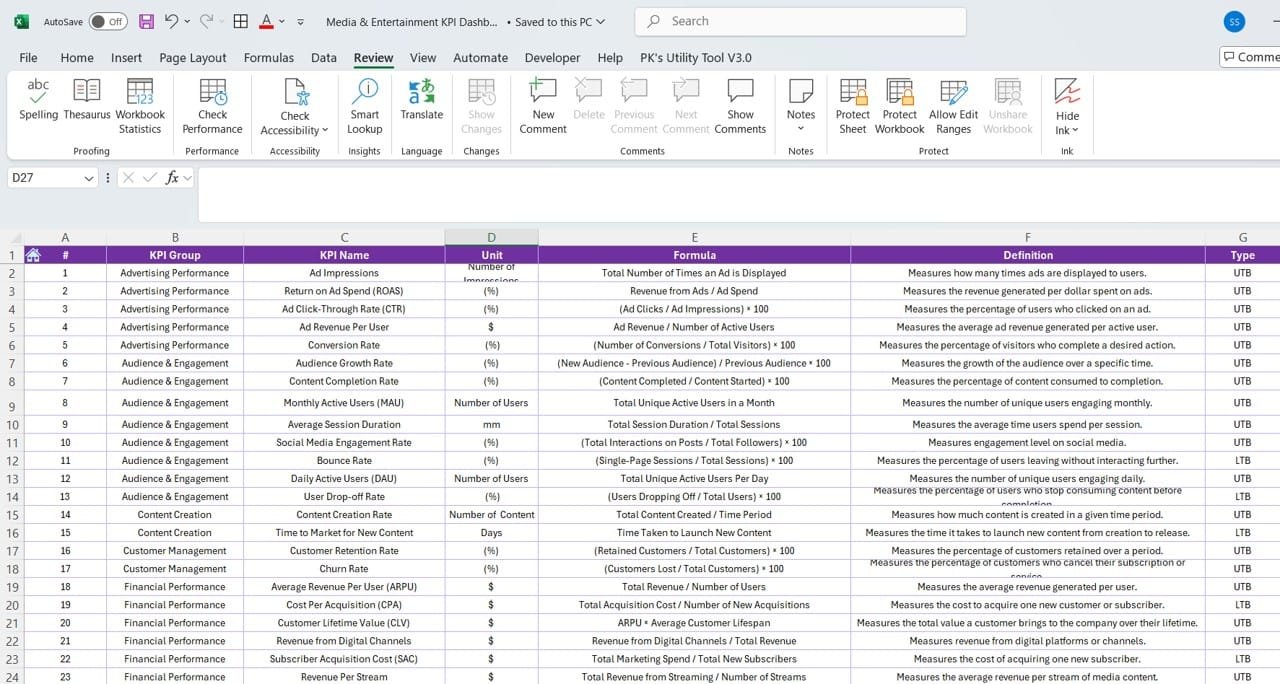Launch Smart Lookup
This screenshot has width=1280, height=684.
tap(364, 106)
